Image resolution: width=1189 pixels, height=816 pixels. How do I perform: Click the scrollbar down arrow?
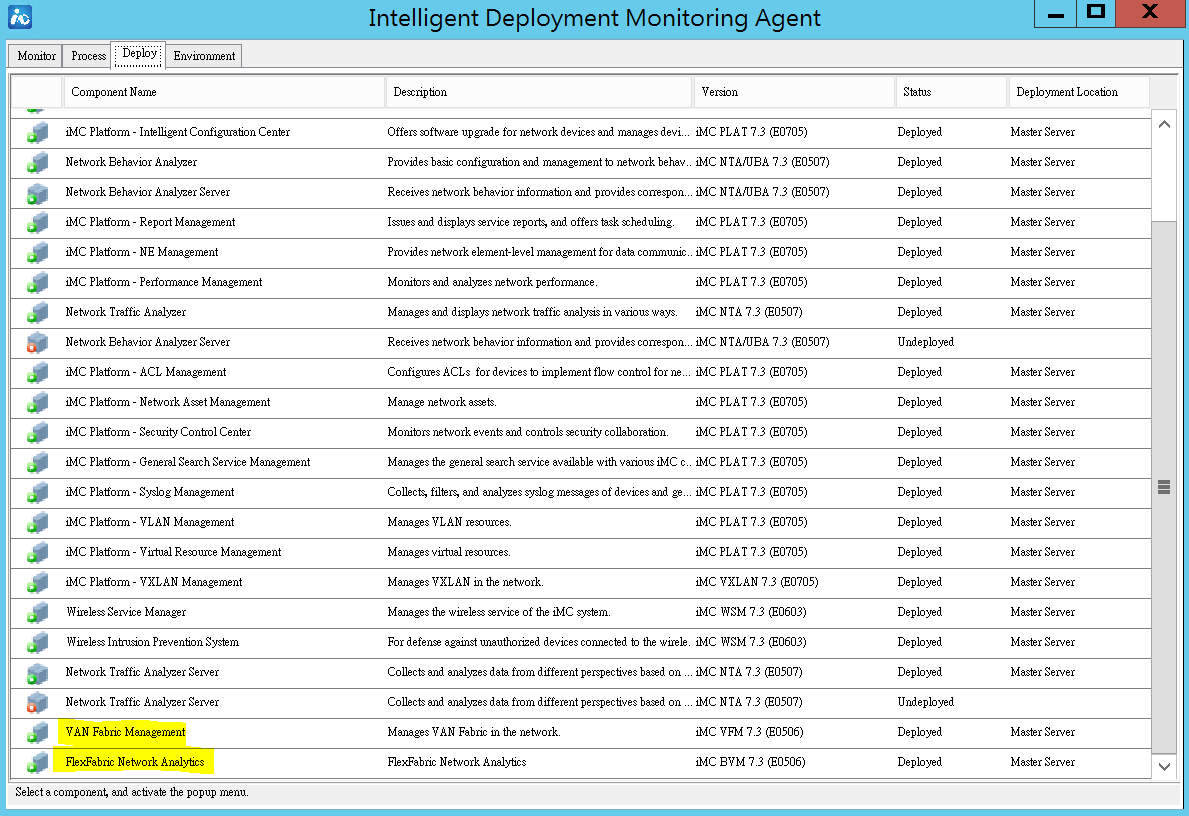pyautogui.click(x=1164, y=766)
